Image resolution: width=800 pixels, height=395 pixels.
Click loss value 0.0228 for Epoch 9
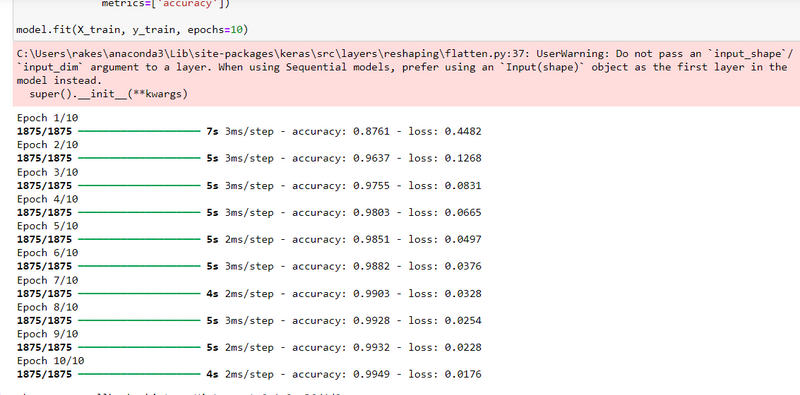(463, 348)
